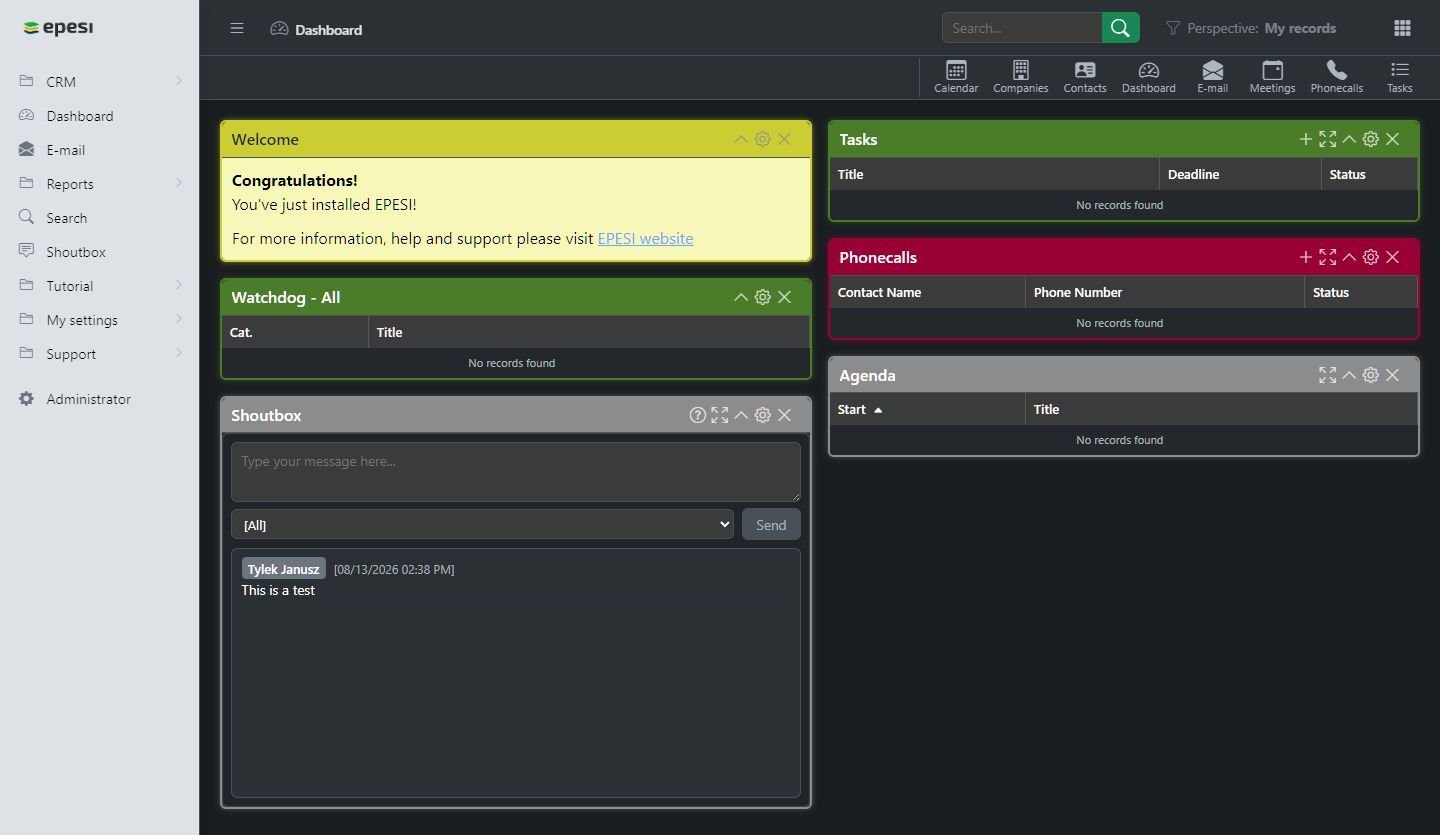Screen dimensions: 1440x835
Task: Sort Agenda by Start column
Action: tap(926, 409)
